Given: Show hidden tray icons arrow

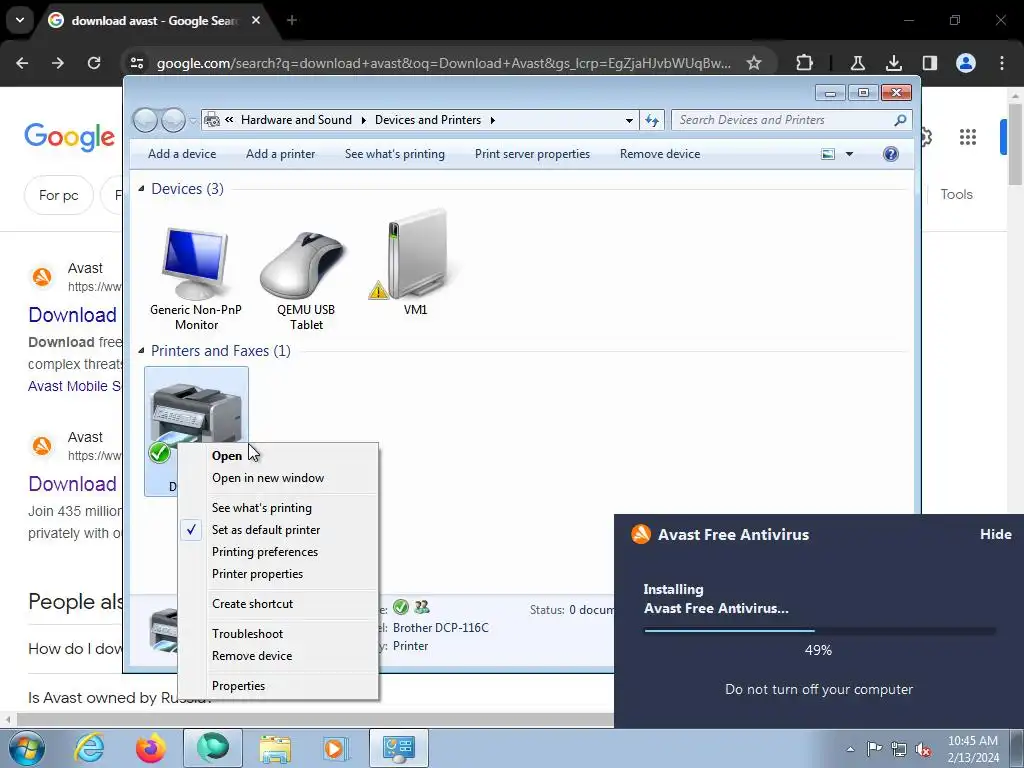Looking at the screenshot, I should 850,749.
